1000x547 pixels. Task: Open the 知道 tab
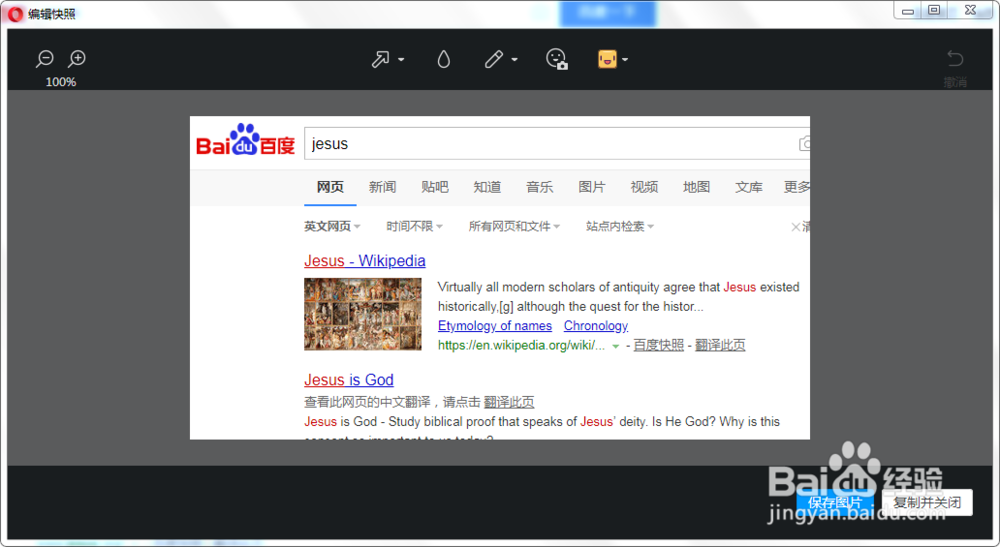(x=487, y=187)
